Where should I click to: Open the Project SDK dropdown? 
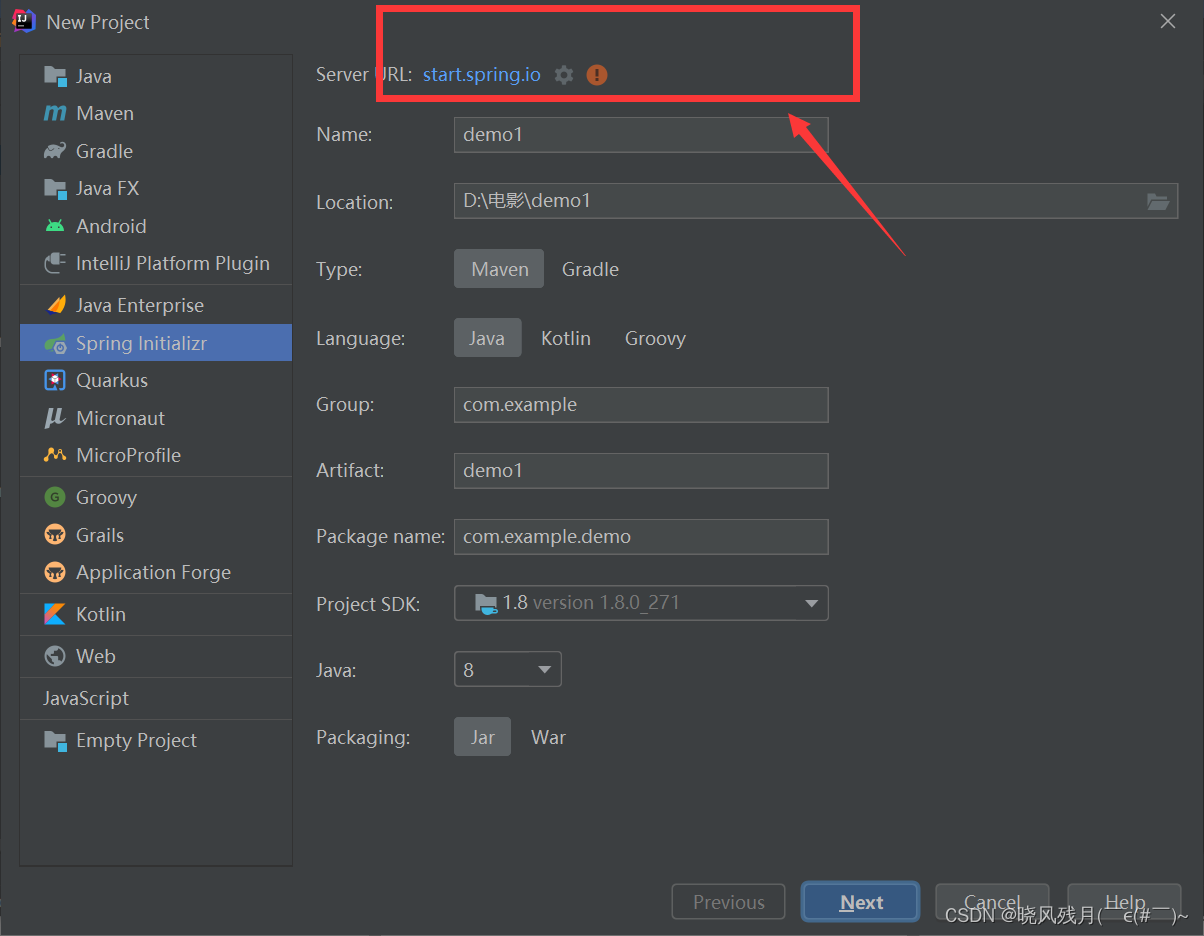click(641, 603)
